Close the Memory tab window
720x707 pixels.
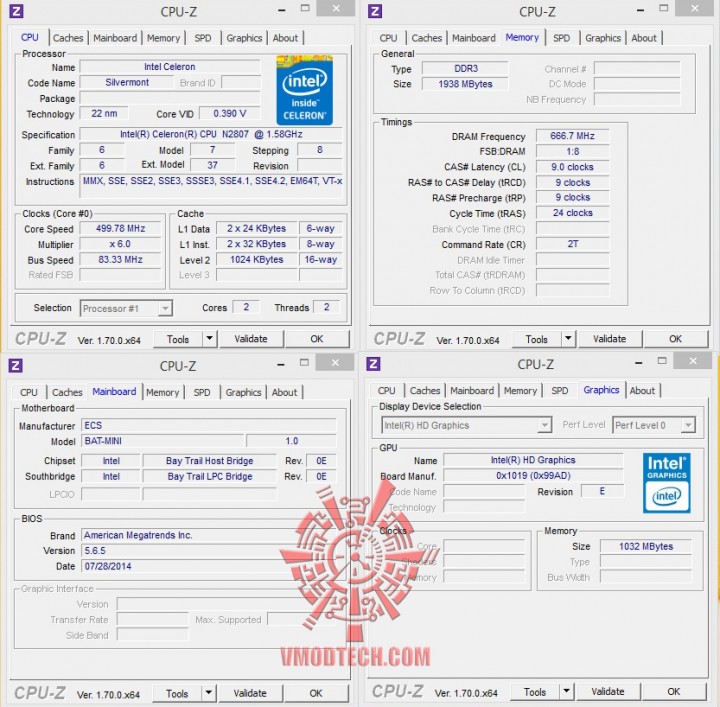(695, 8)
